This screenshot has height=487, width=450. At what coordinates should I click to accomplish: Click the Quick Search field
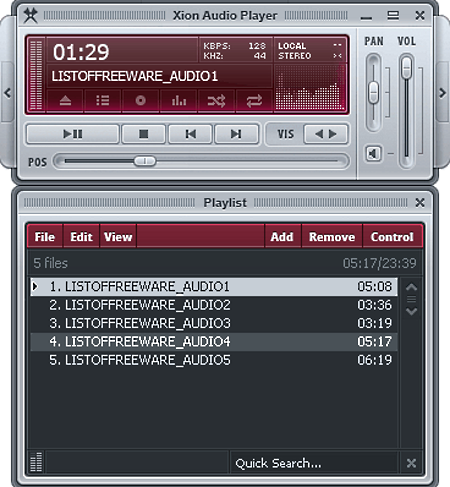pyautogui.click(x=313, y=463)
